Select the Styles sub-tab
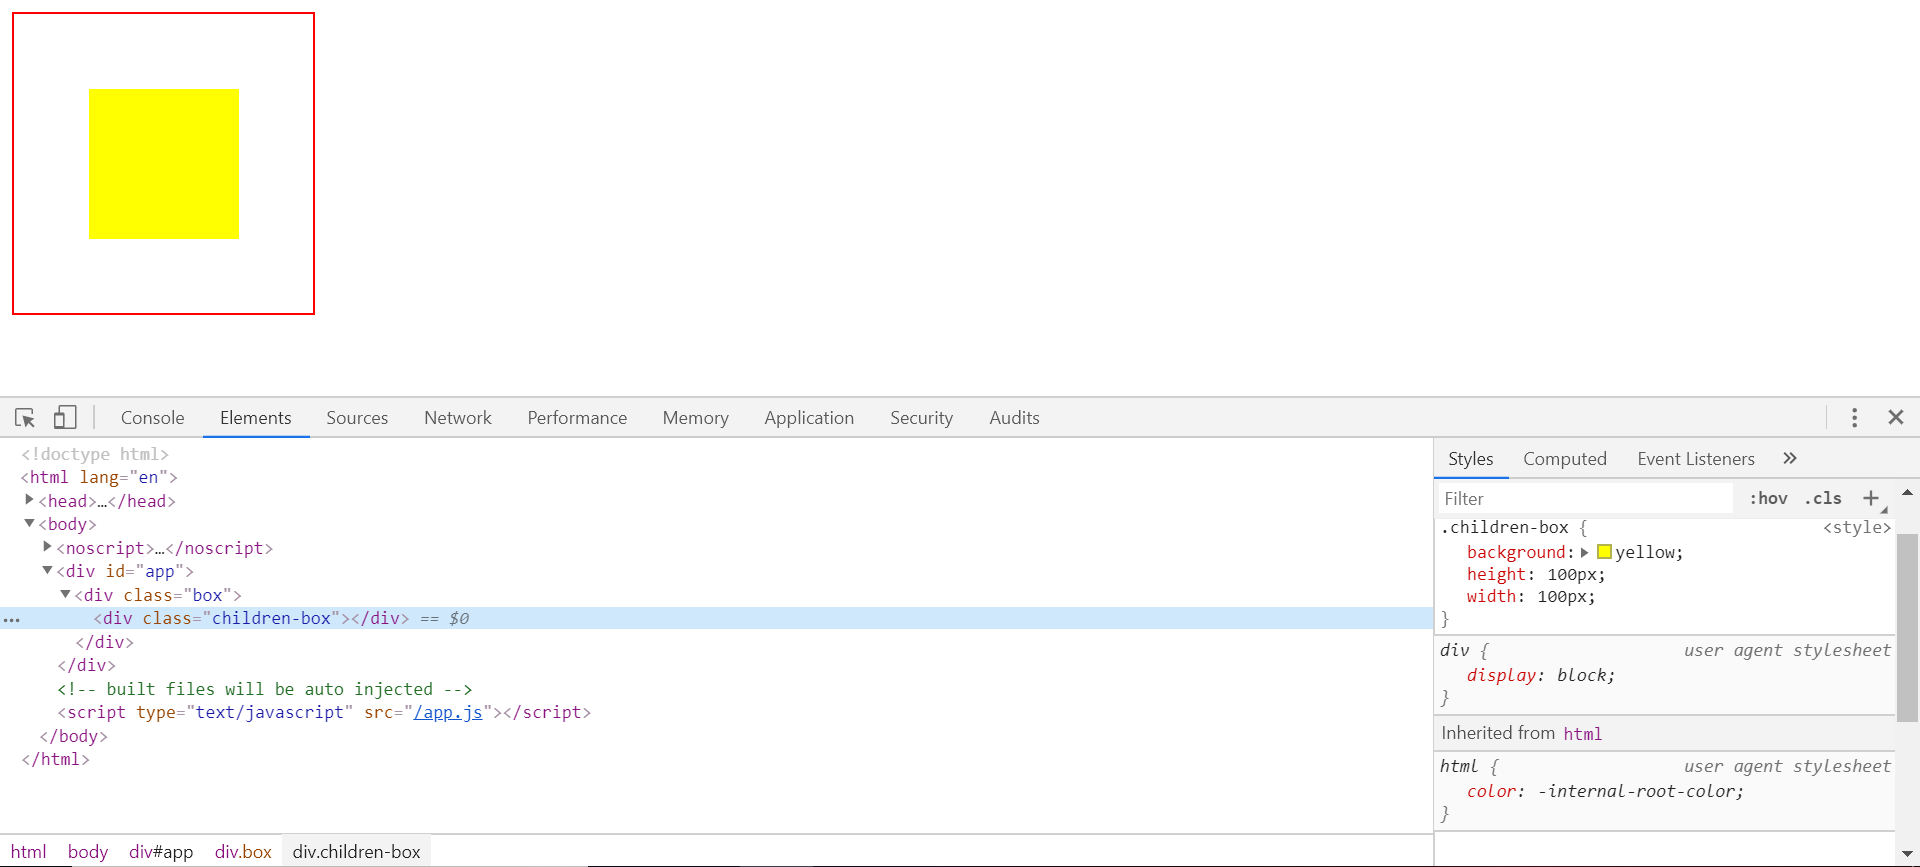Image resolution: width=1920 pixels, height=867 pixels. pos(1471,459)
